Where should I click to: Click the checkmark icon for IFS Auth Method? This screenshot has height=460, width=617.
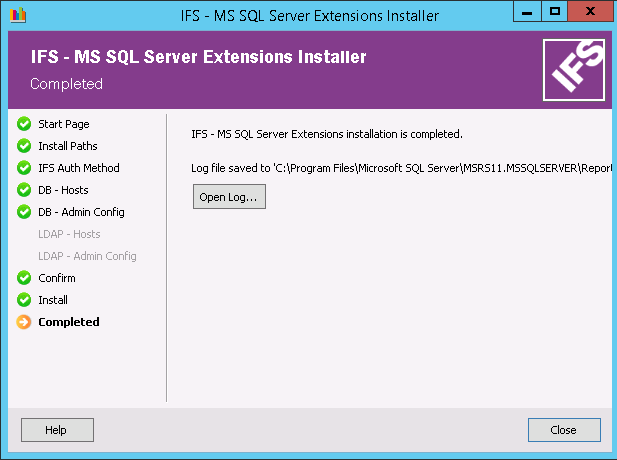[24, 168]
